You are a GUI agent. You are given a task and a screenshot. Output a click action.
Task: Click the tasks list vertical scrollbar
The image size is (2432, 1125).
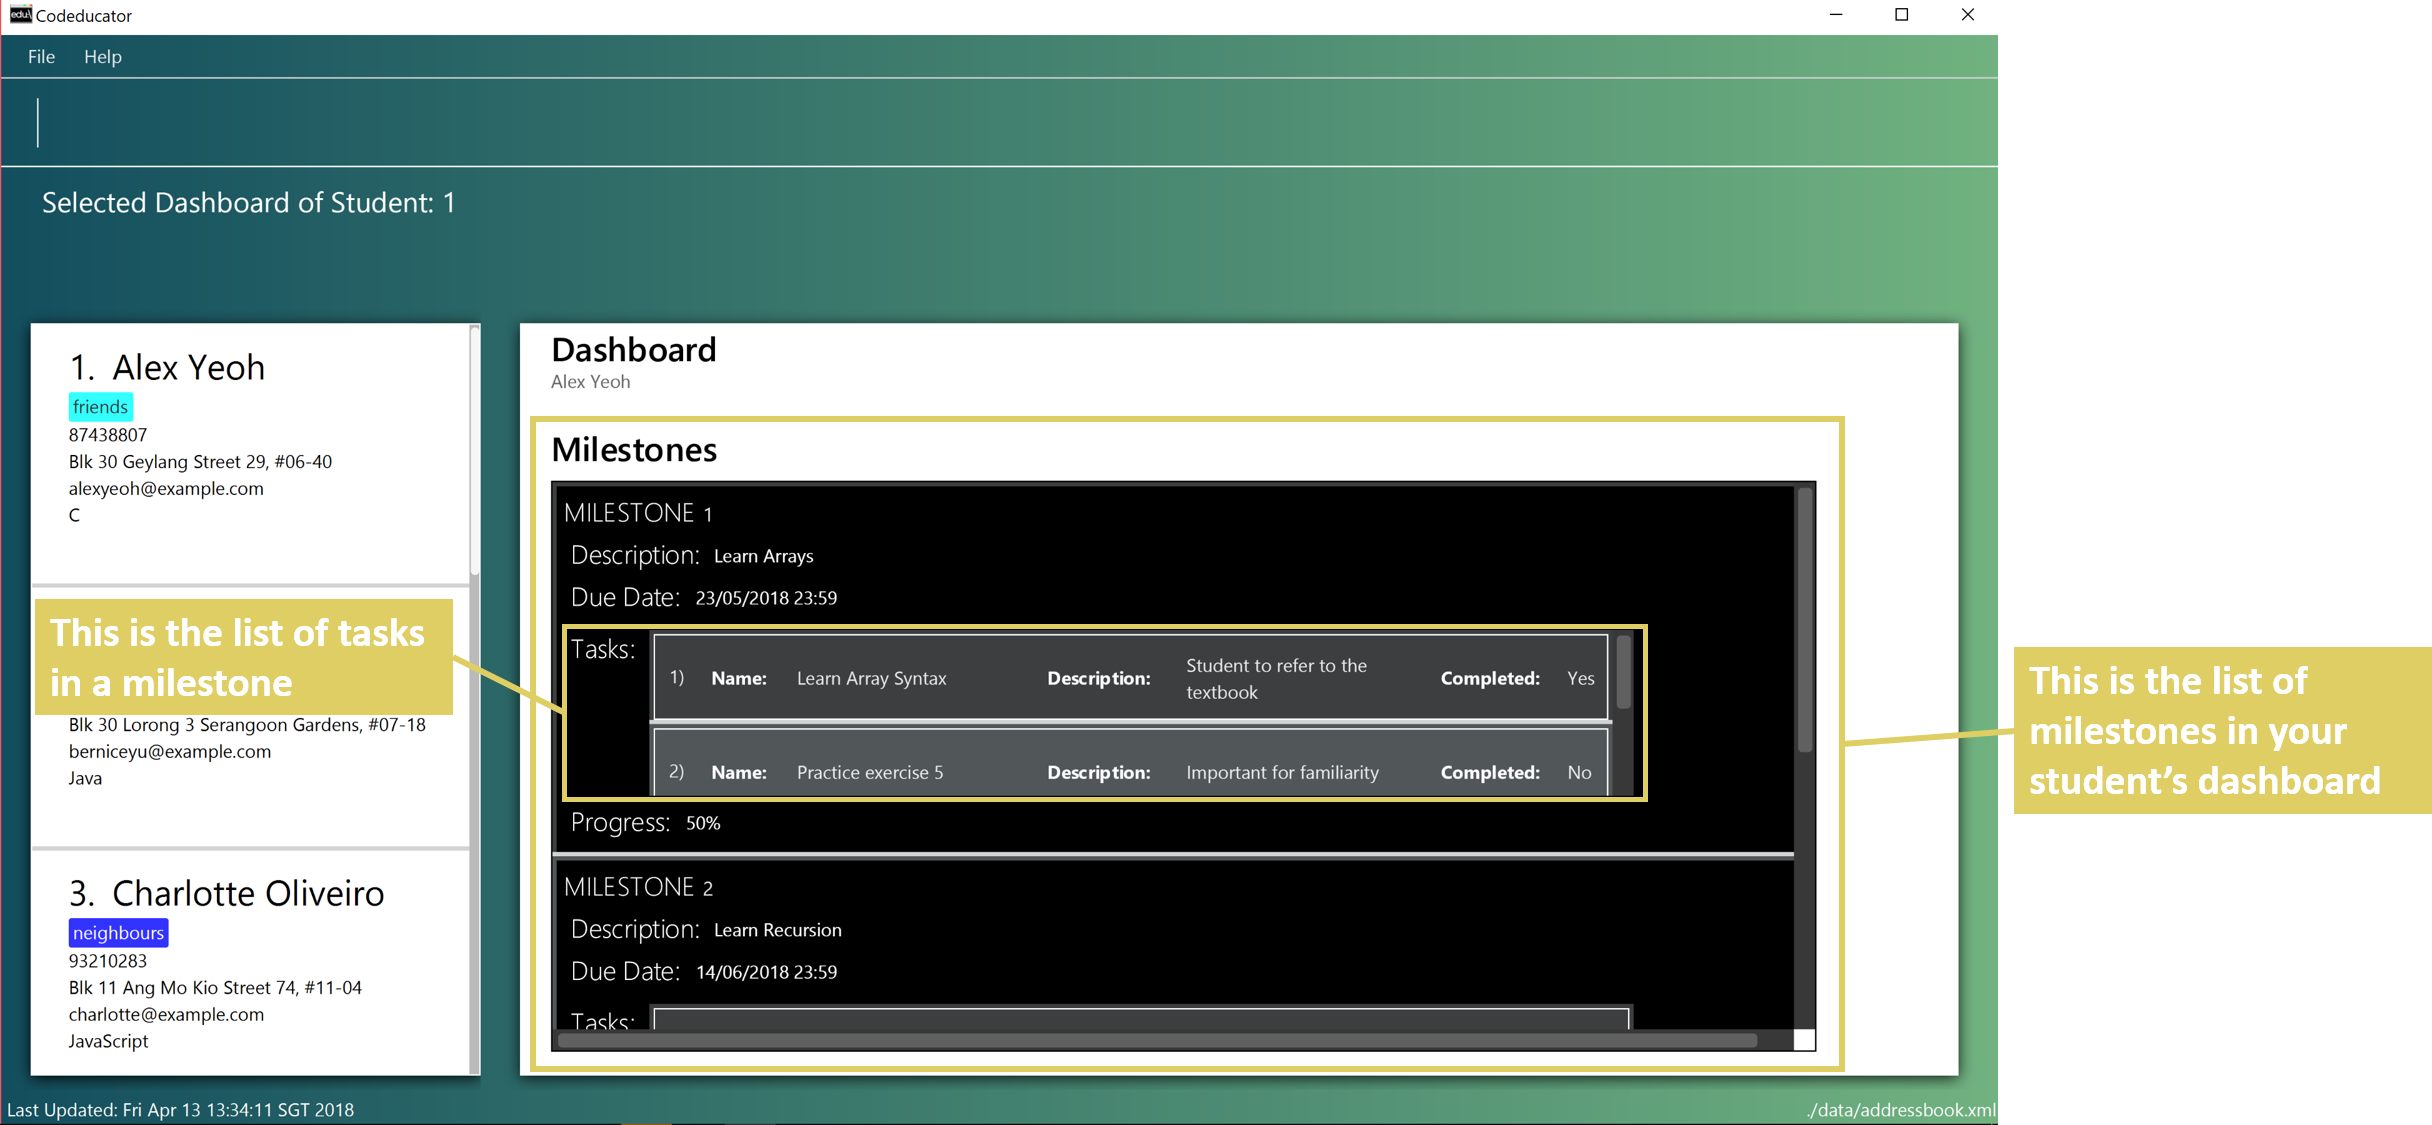tap(1623, 672)
